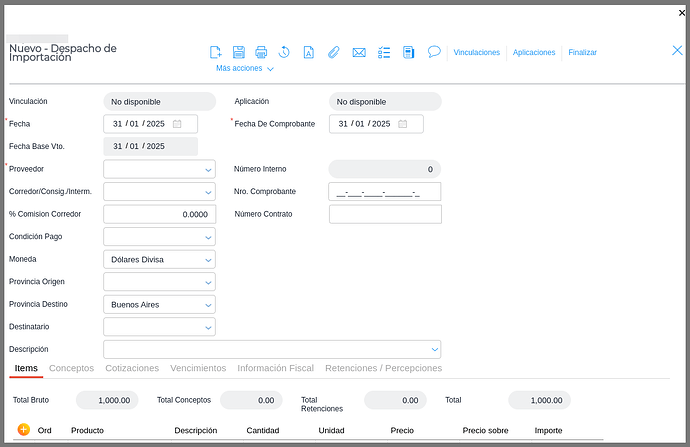Viewport: 690px width, 447px height.
Task: Open the Información Fiscal tab
Action: coord(275,368)
